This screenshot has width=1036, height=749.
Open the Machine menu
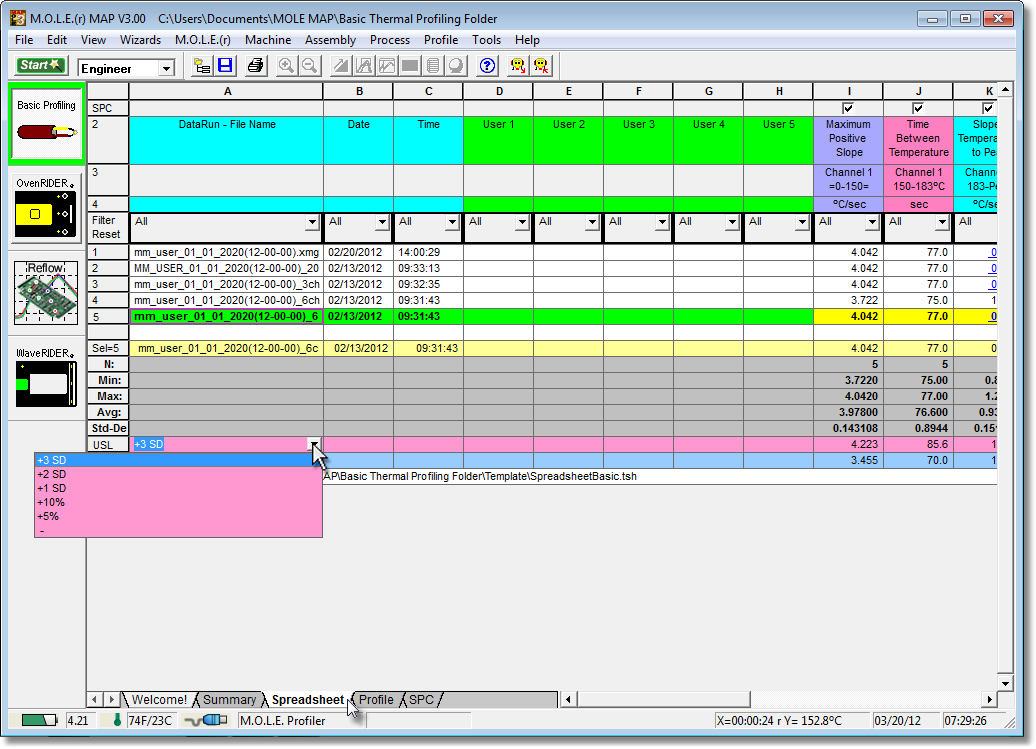click(268, 40)
